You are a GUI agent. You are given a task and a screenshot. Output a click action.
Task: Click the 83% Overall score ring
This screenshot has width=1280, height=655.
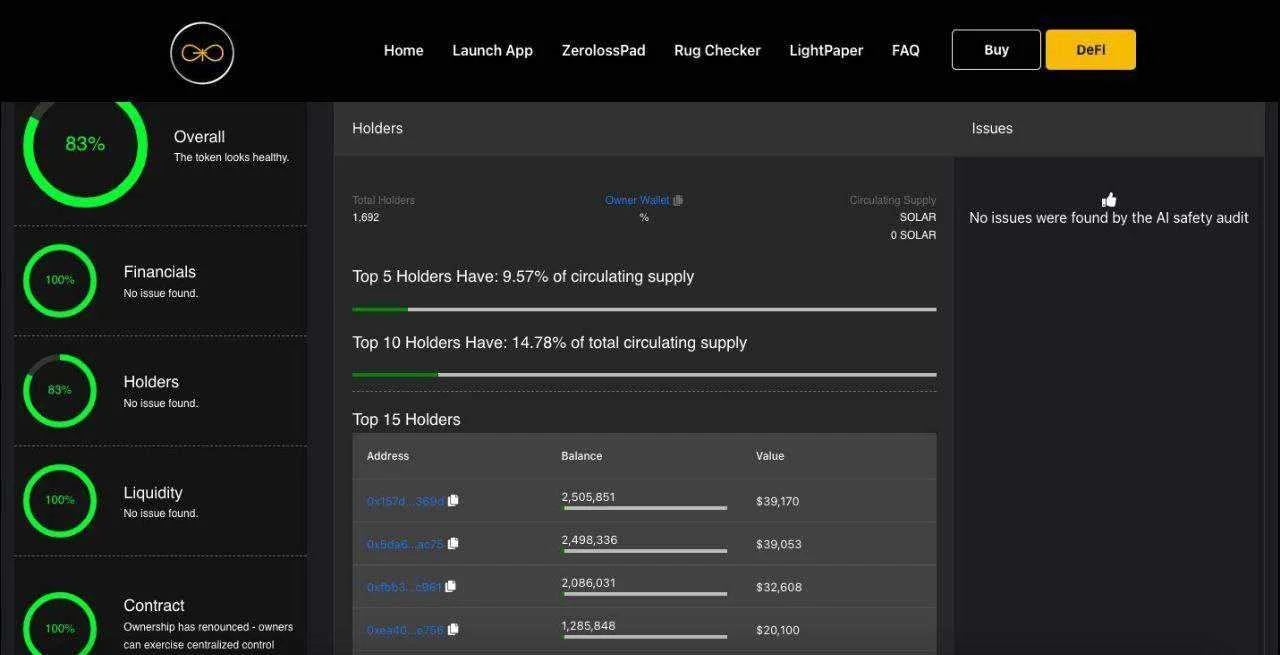coord(85,144)
